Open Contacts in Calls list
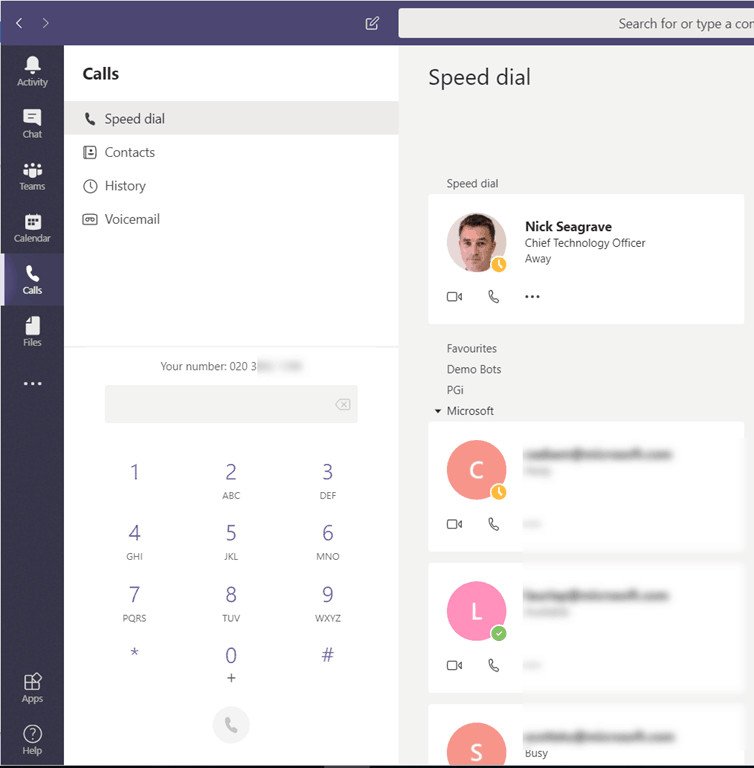The width and height of the screenshot is (754, 768). pos(231,152)
